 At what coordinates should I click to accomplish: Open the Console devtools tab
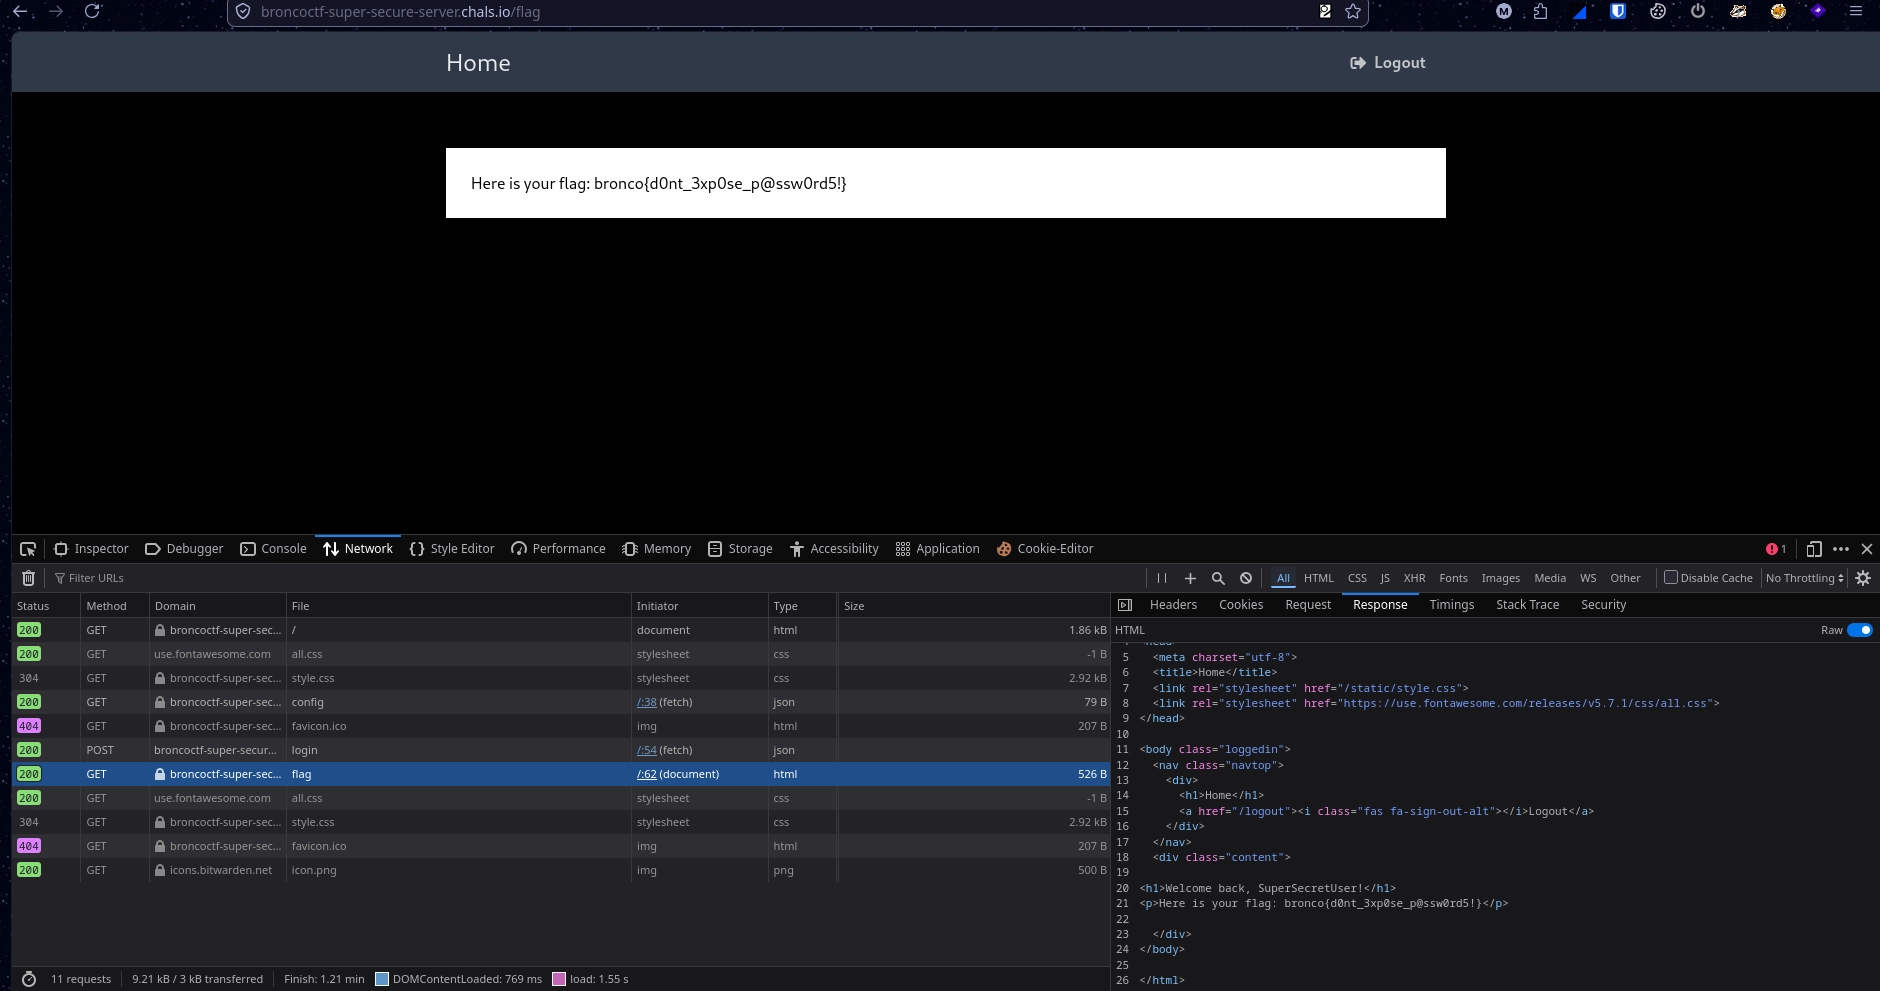coord(273,549)
